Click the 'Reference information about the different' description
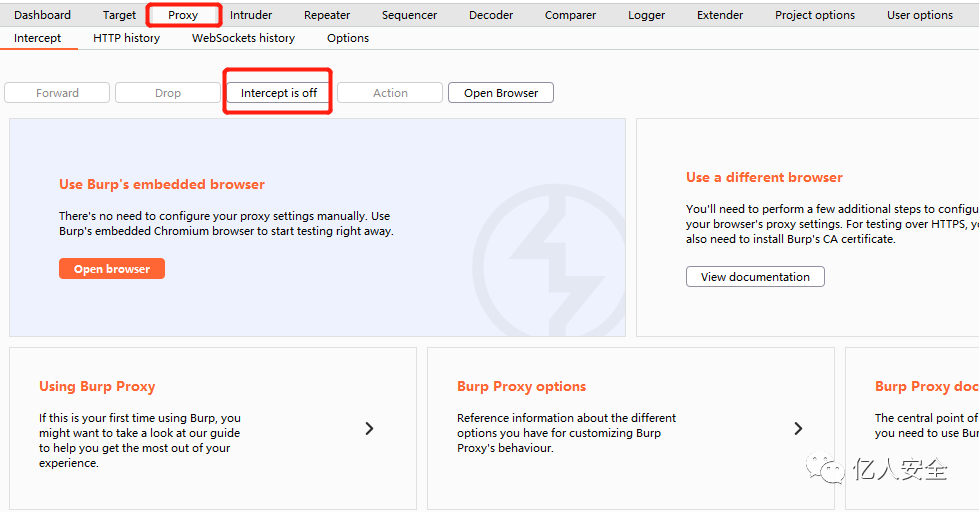The width and height of the screenshot is (979, 512). click(566, 433)
